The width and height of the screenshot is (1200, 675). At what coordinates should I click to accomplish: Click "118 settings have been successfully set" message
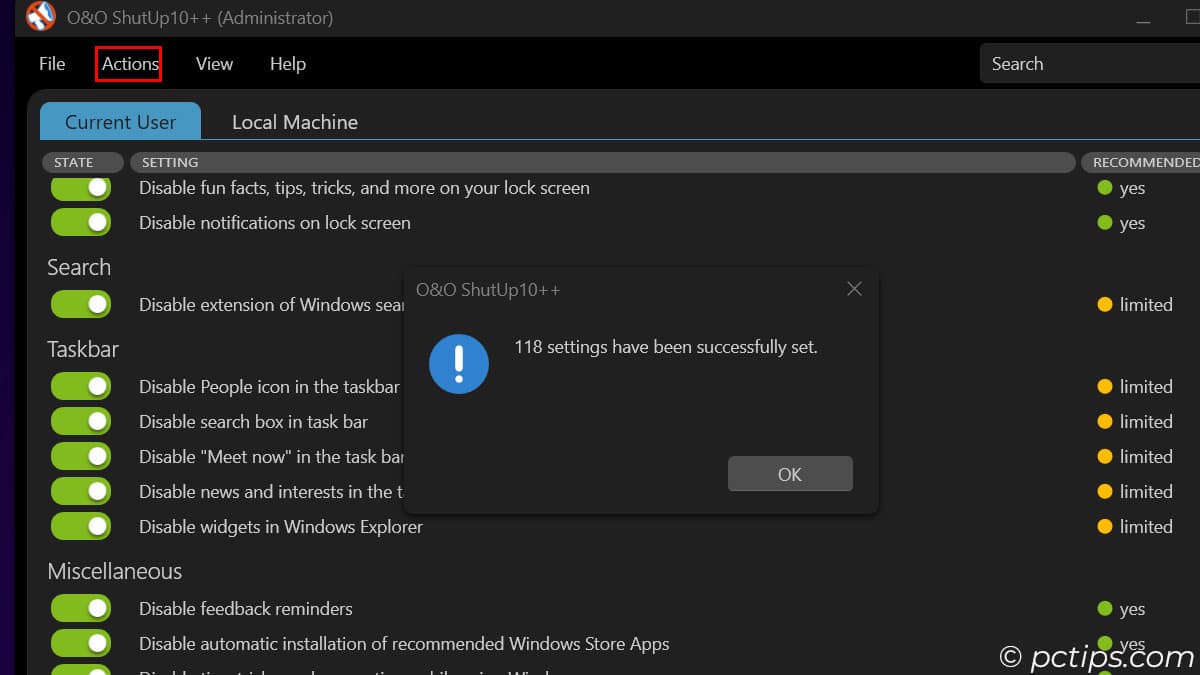click(666, 348)
